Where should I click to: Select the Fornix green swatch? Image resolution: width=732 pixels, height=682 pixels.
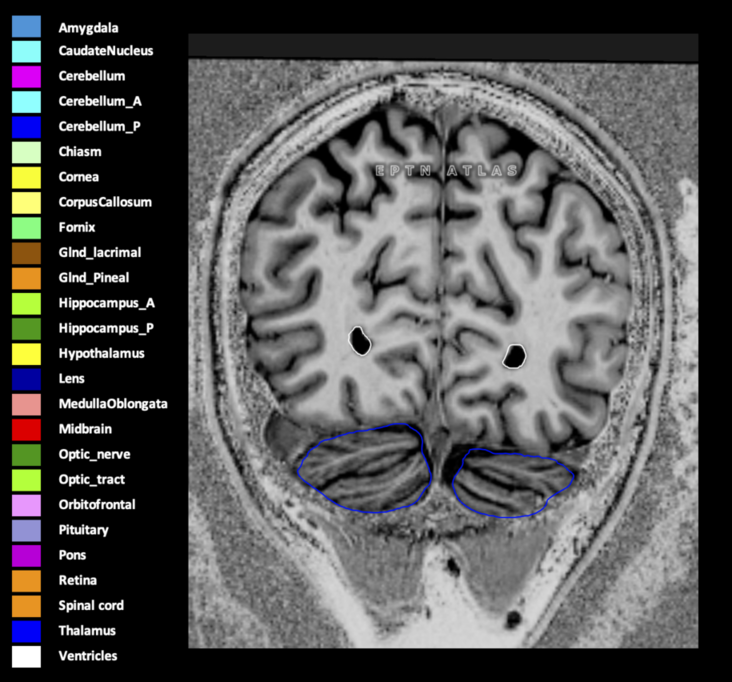[26, 228]
